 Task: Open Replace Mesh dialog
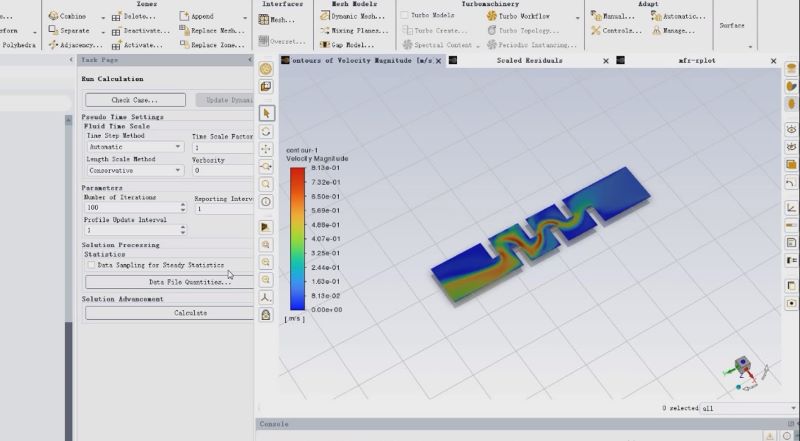click(212, 30)
